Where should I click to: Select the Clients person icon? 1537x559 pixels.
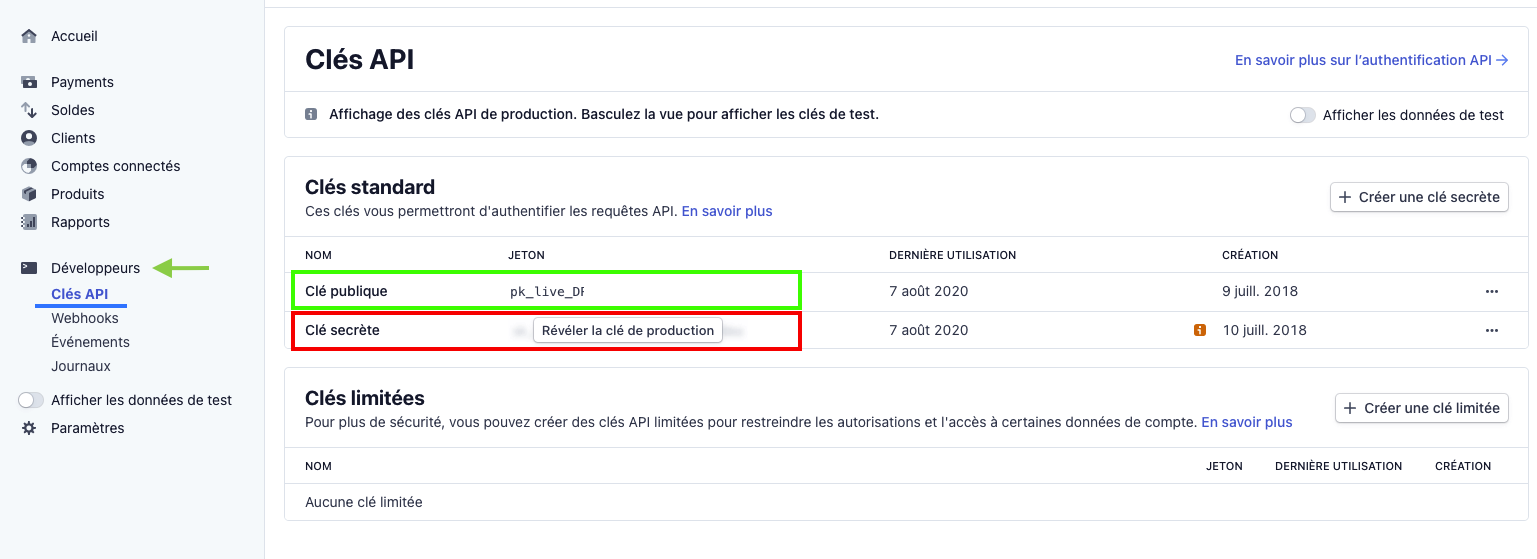point(29,138)
